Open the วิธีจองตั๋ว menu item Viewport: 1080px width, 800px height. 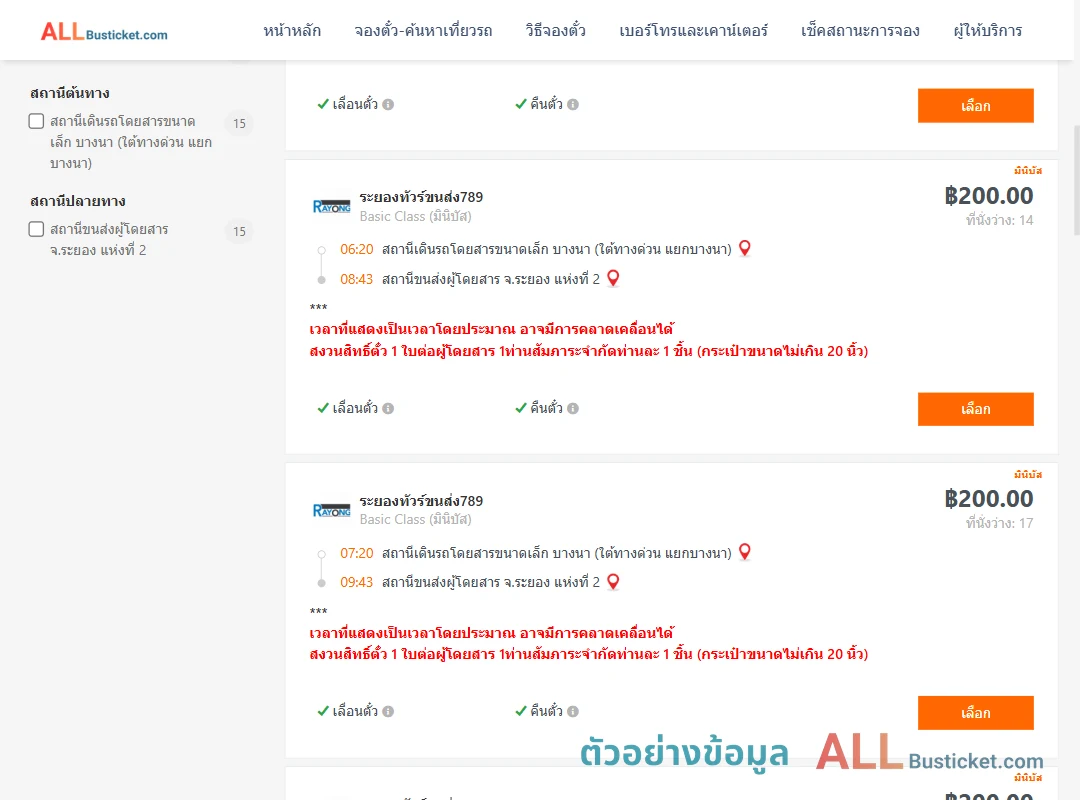[x=555, y=31]
